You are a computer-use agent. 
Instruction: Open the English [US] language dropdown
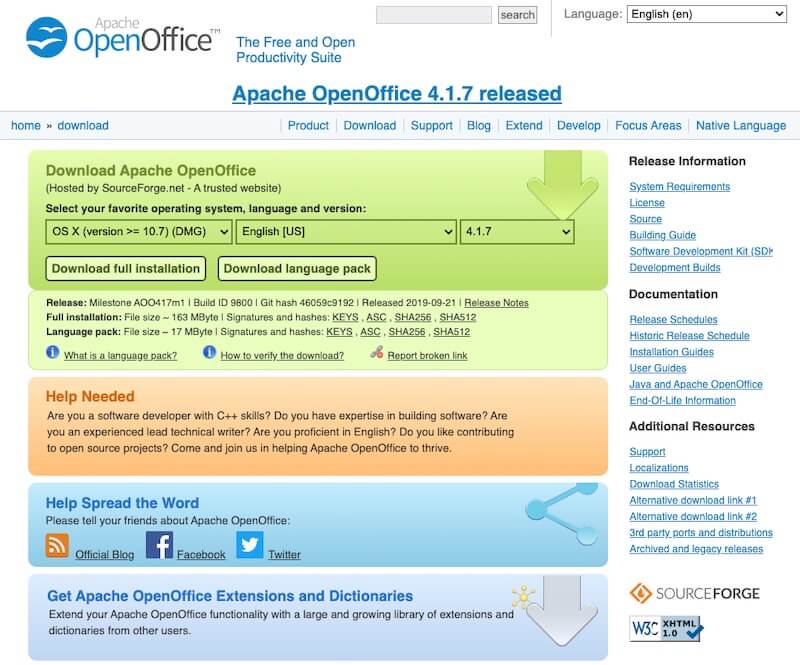pyautogui.click(x=346, y=232)
